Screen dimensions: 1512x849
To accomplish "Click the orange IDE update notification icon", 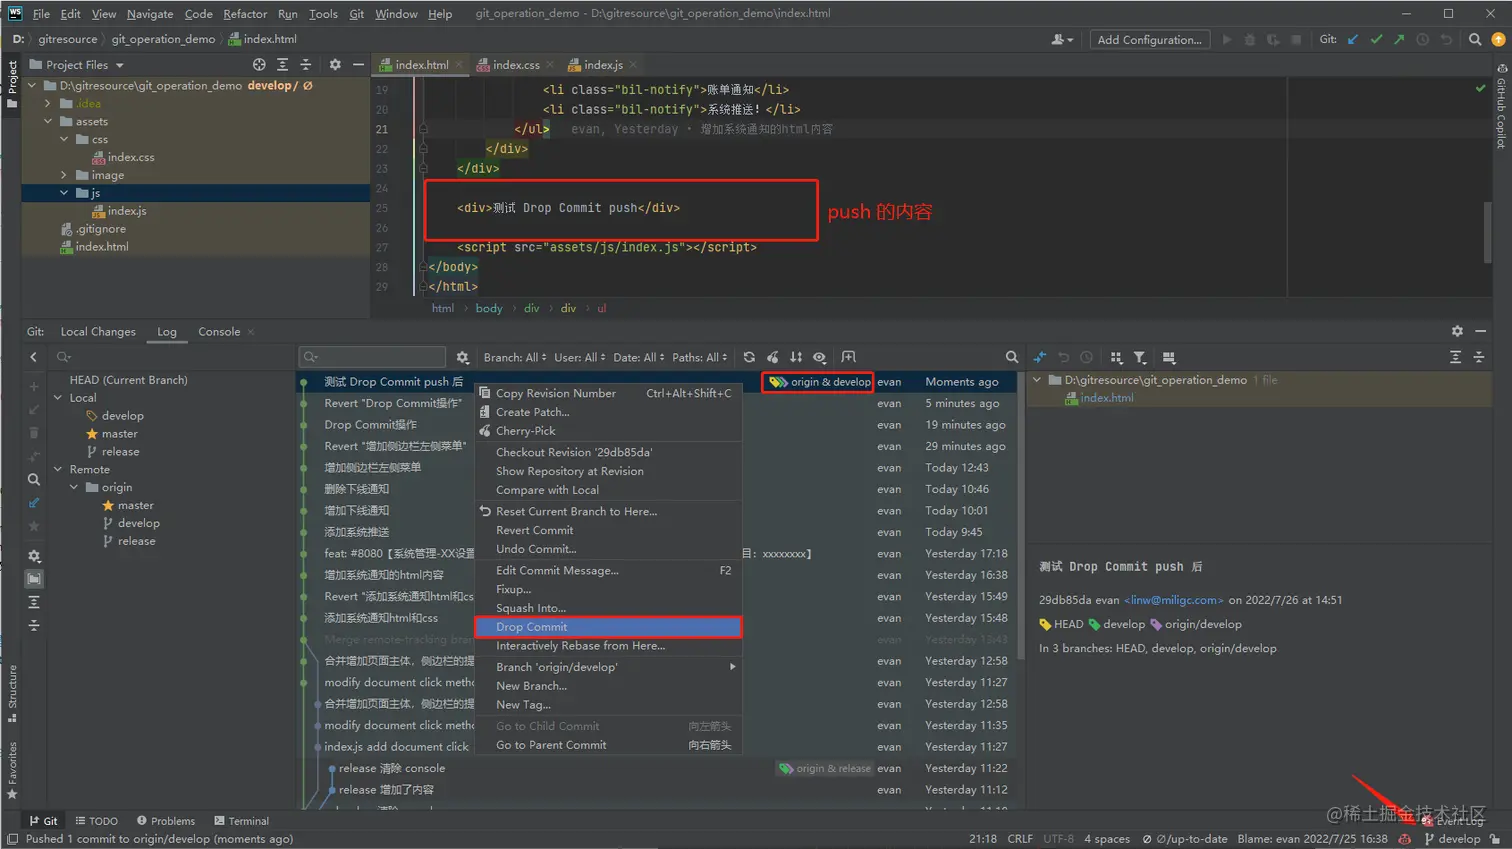I will click(x=1498, y=40).
